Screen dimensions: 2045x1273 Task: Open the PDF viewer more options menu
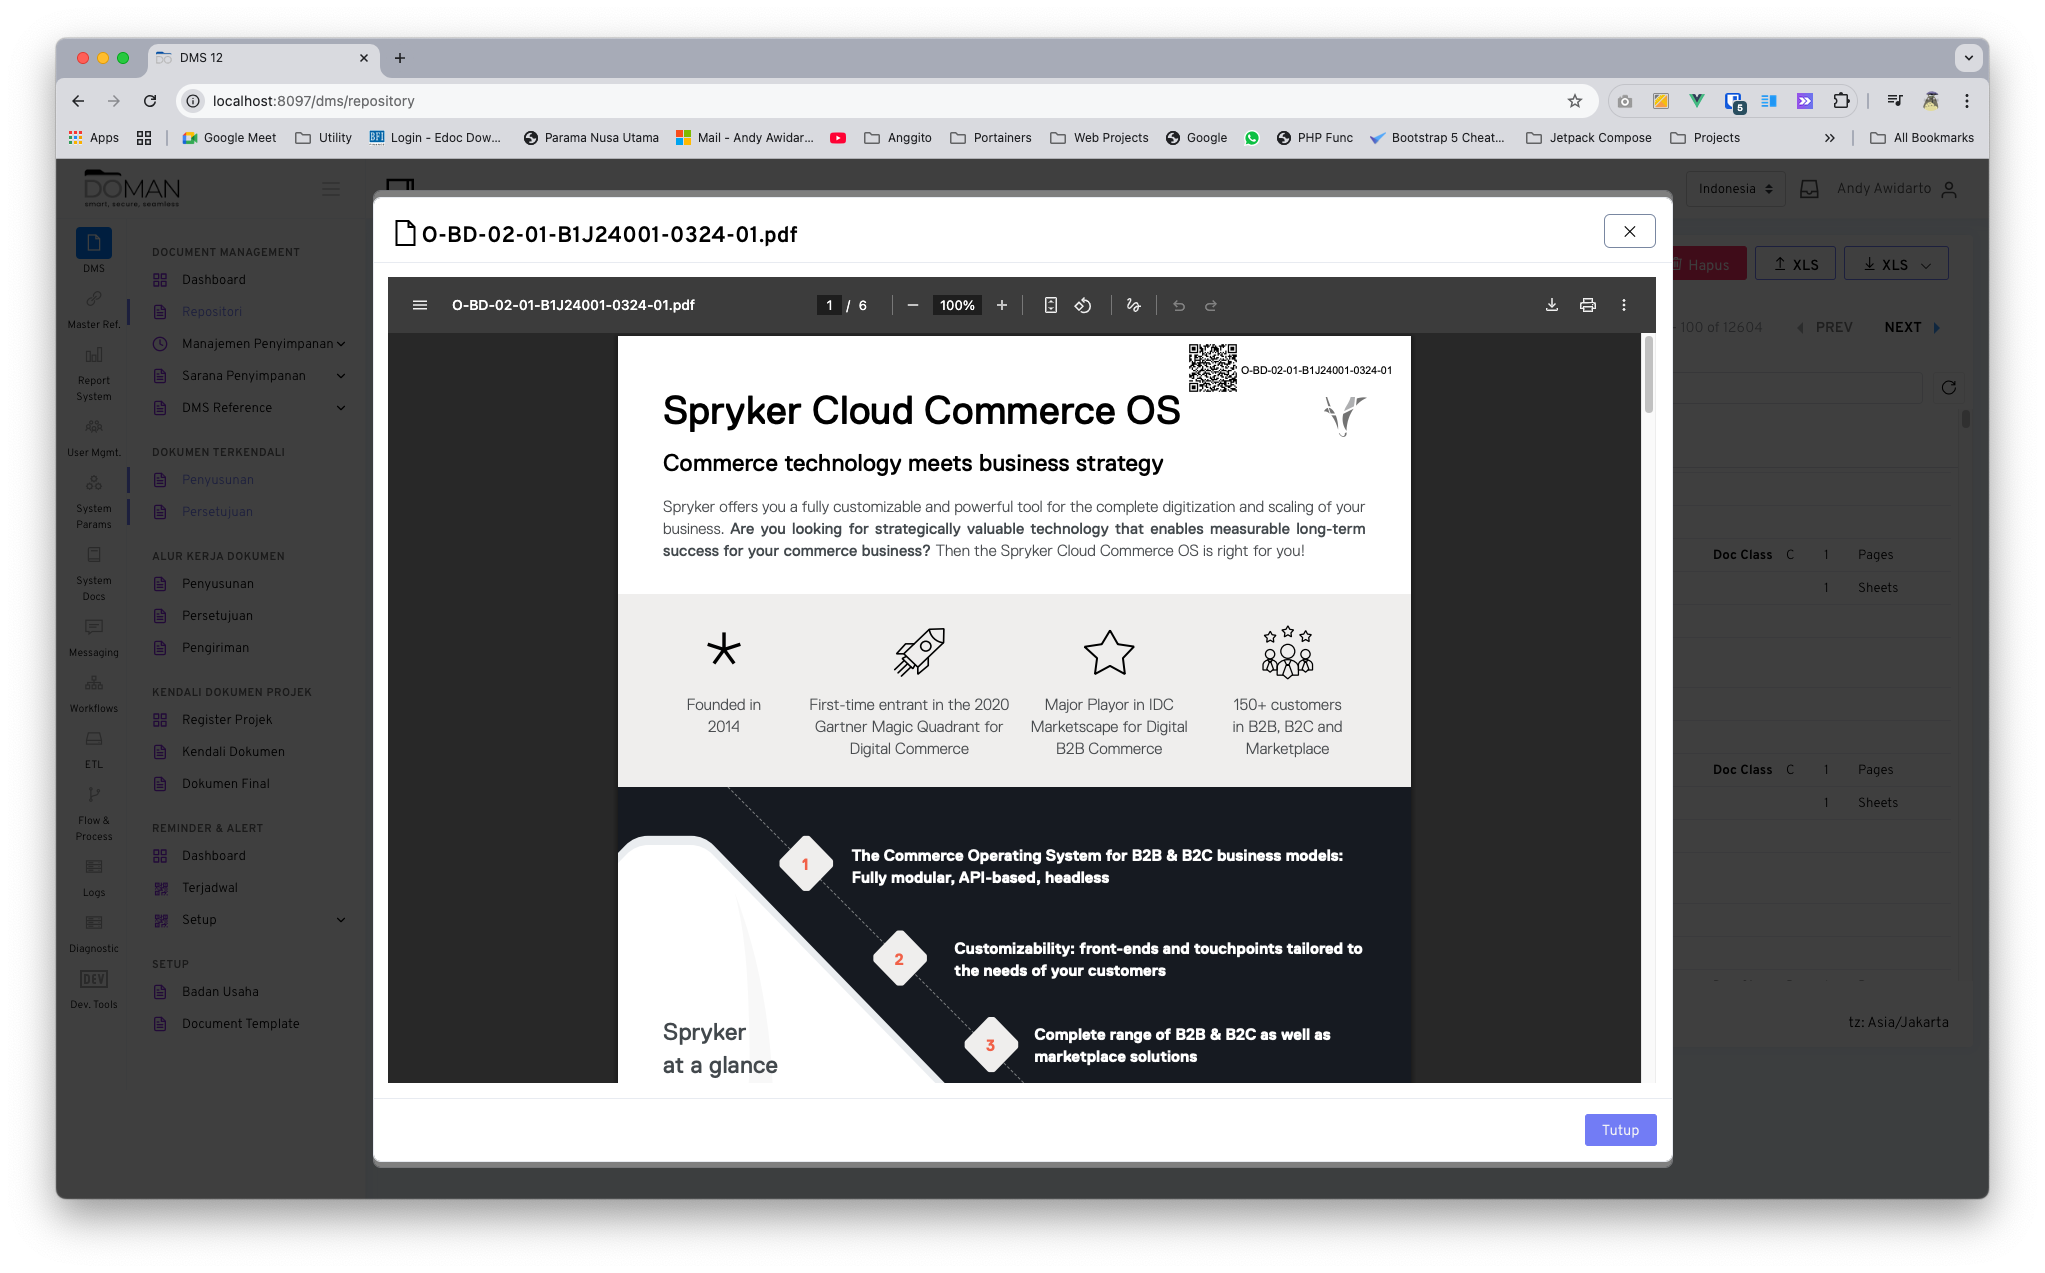tap(1624, 305)
